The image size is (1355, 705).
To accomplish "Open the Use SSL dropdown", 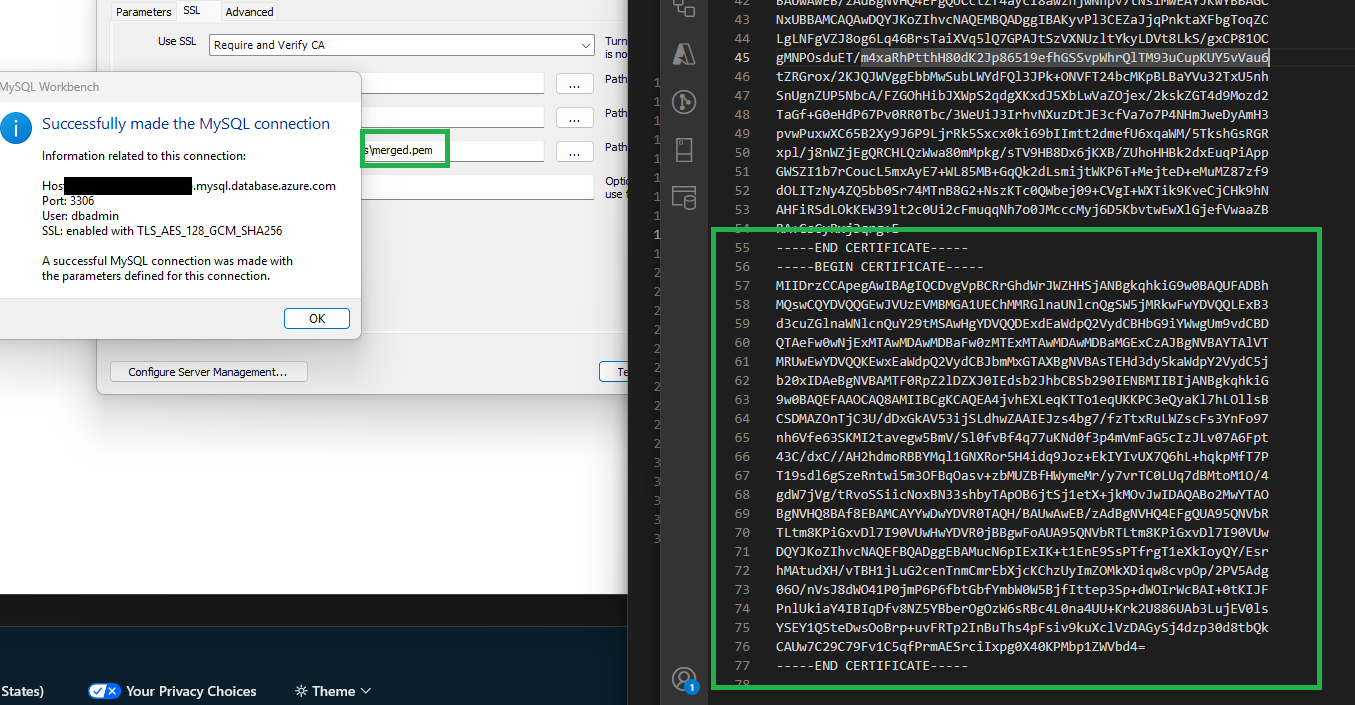I will click(x=402, y=45).
